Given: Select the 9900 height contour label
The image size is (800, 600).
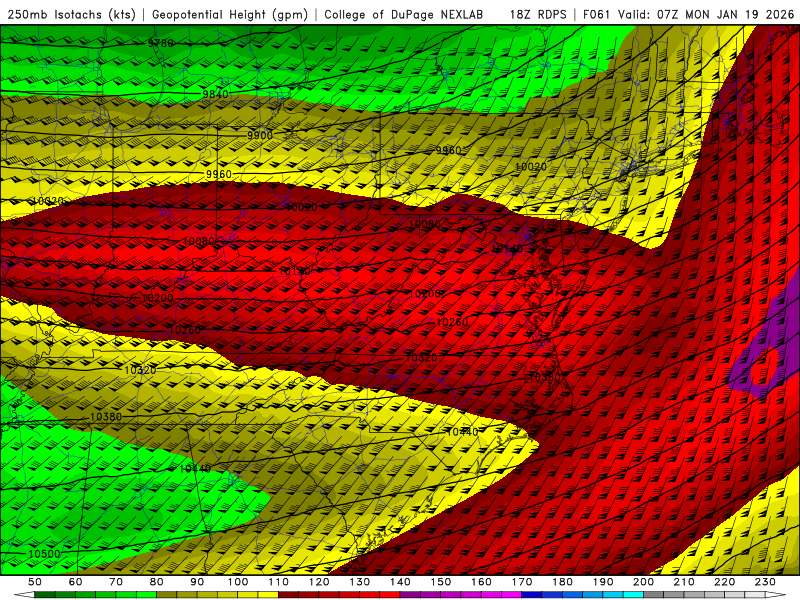Looking at the screenshot, I should (260, 135).
